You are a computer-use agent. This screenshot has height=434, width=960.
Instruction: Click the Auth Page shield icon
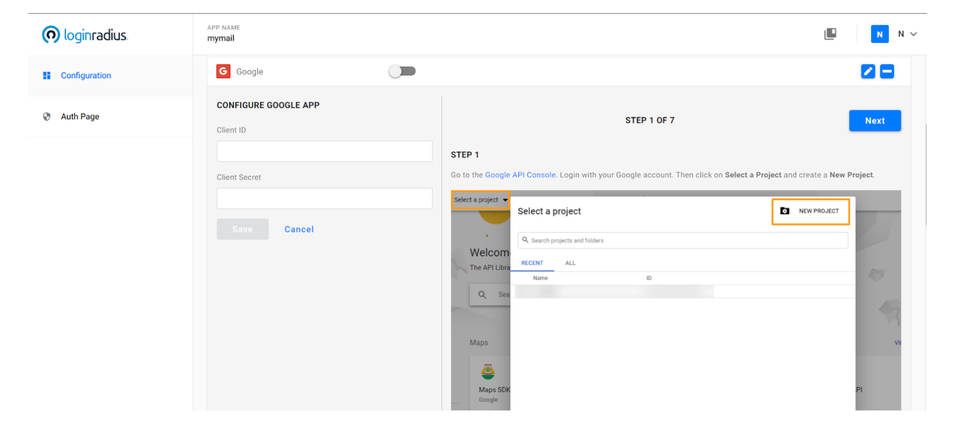pyautogui.click(x=47, y=117)
